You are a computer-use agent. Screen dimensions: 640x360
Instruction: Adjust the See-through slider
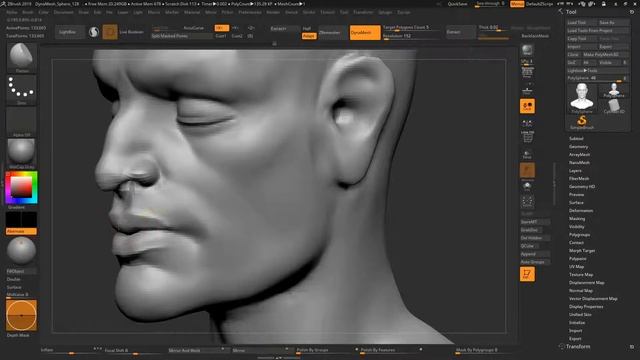pos(490,4)
